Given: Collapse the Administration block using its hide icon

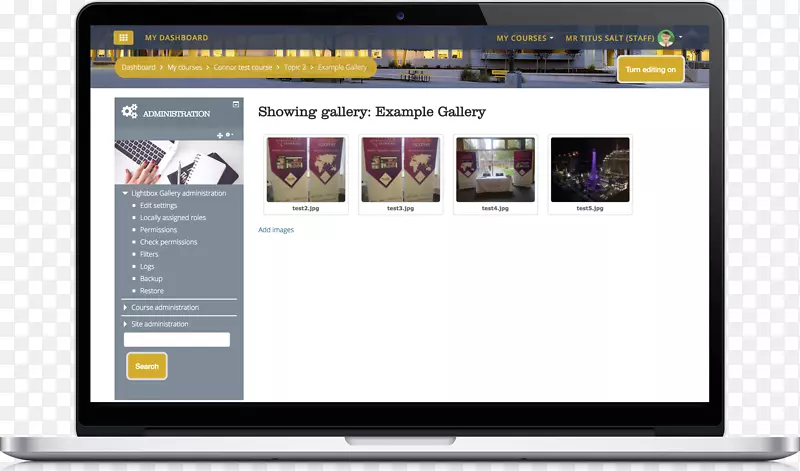Looking at the screenshot, I should (236, 105).
